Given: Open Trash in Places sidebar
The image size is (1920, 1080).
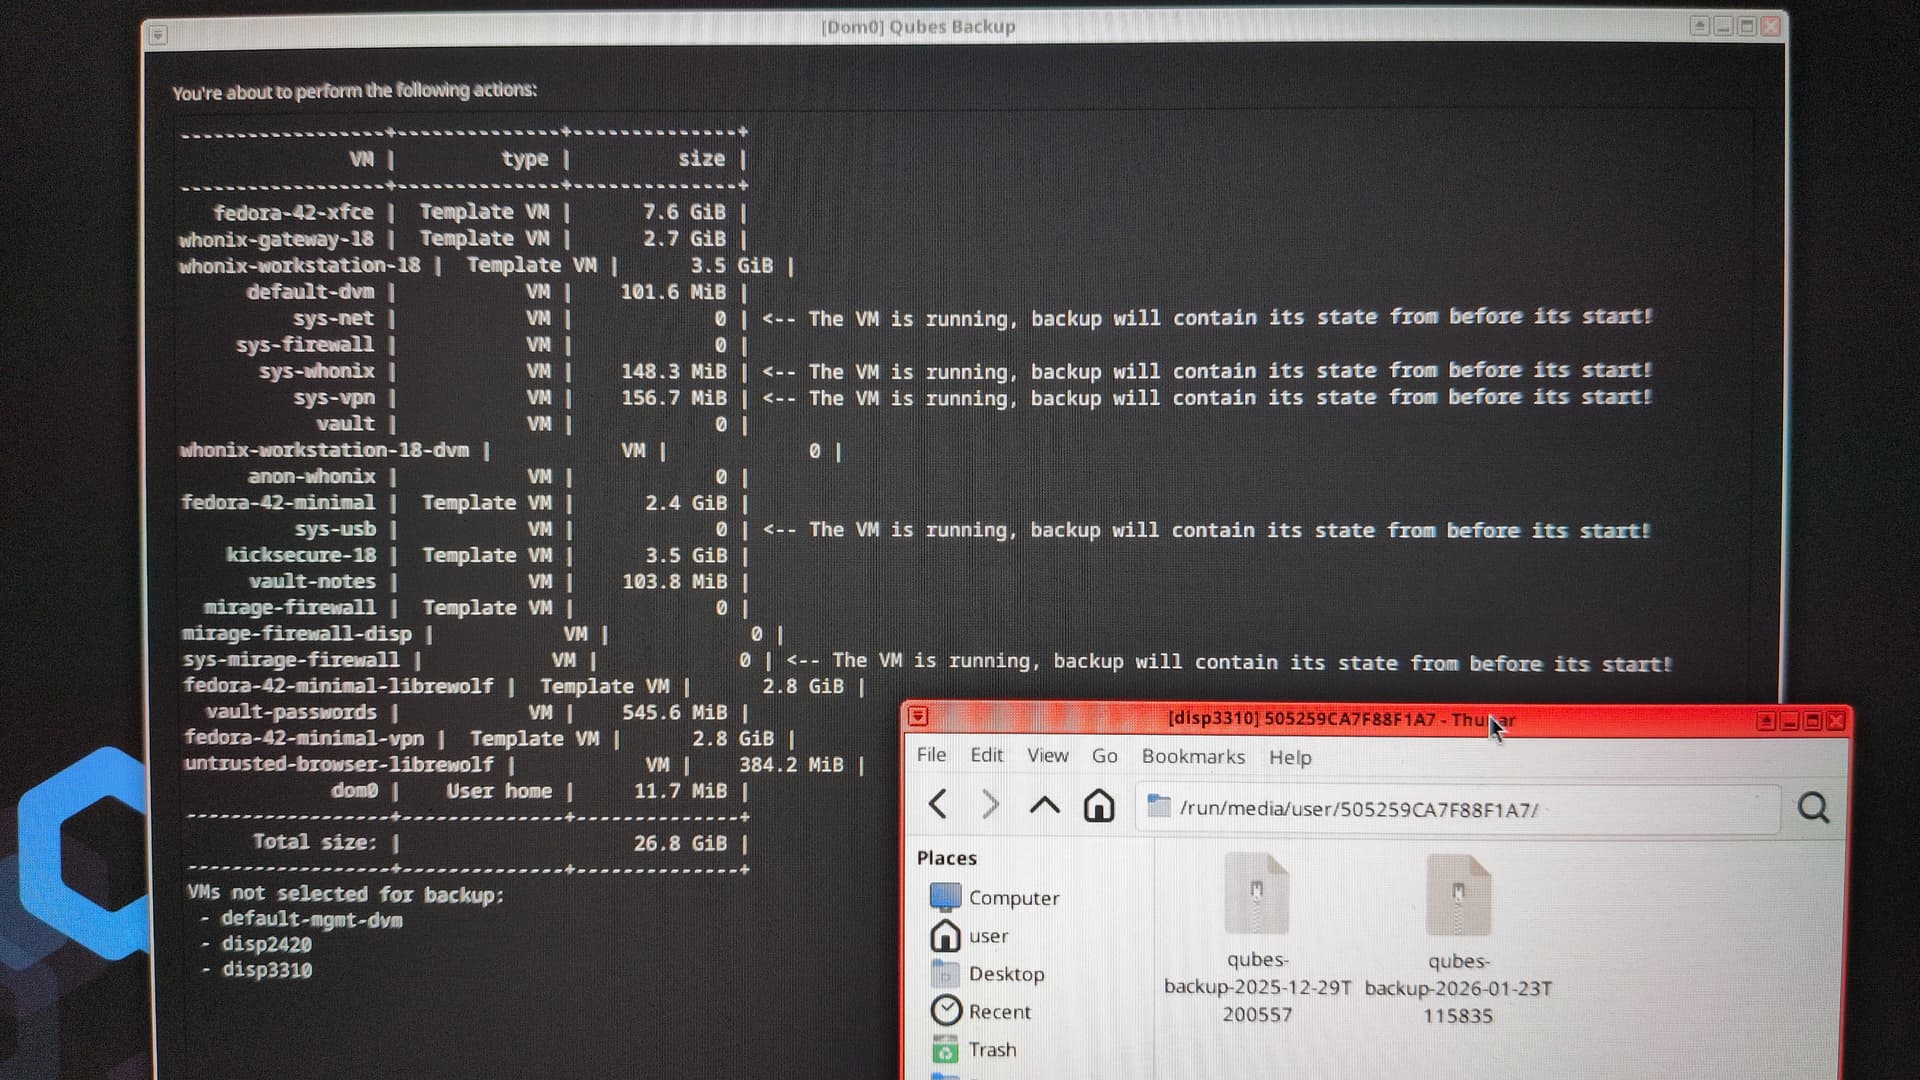Looking at the screenshot, I should click(x=991, y=1050).
